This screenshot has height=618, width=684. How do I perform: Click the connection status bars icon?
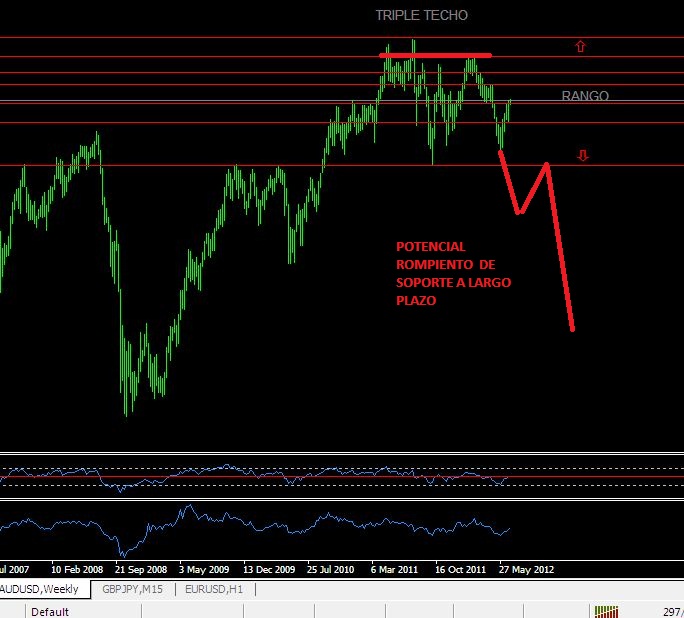[x=607, y=610]
